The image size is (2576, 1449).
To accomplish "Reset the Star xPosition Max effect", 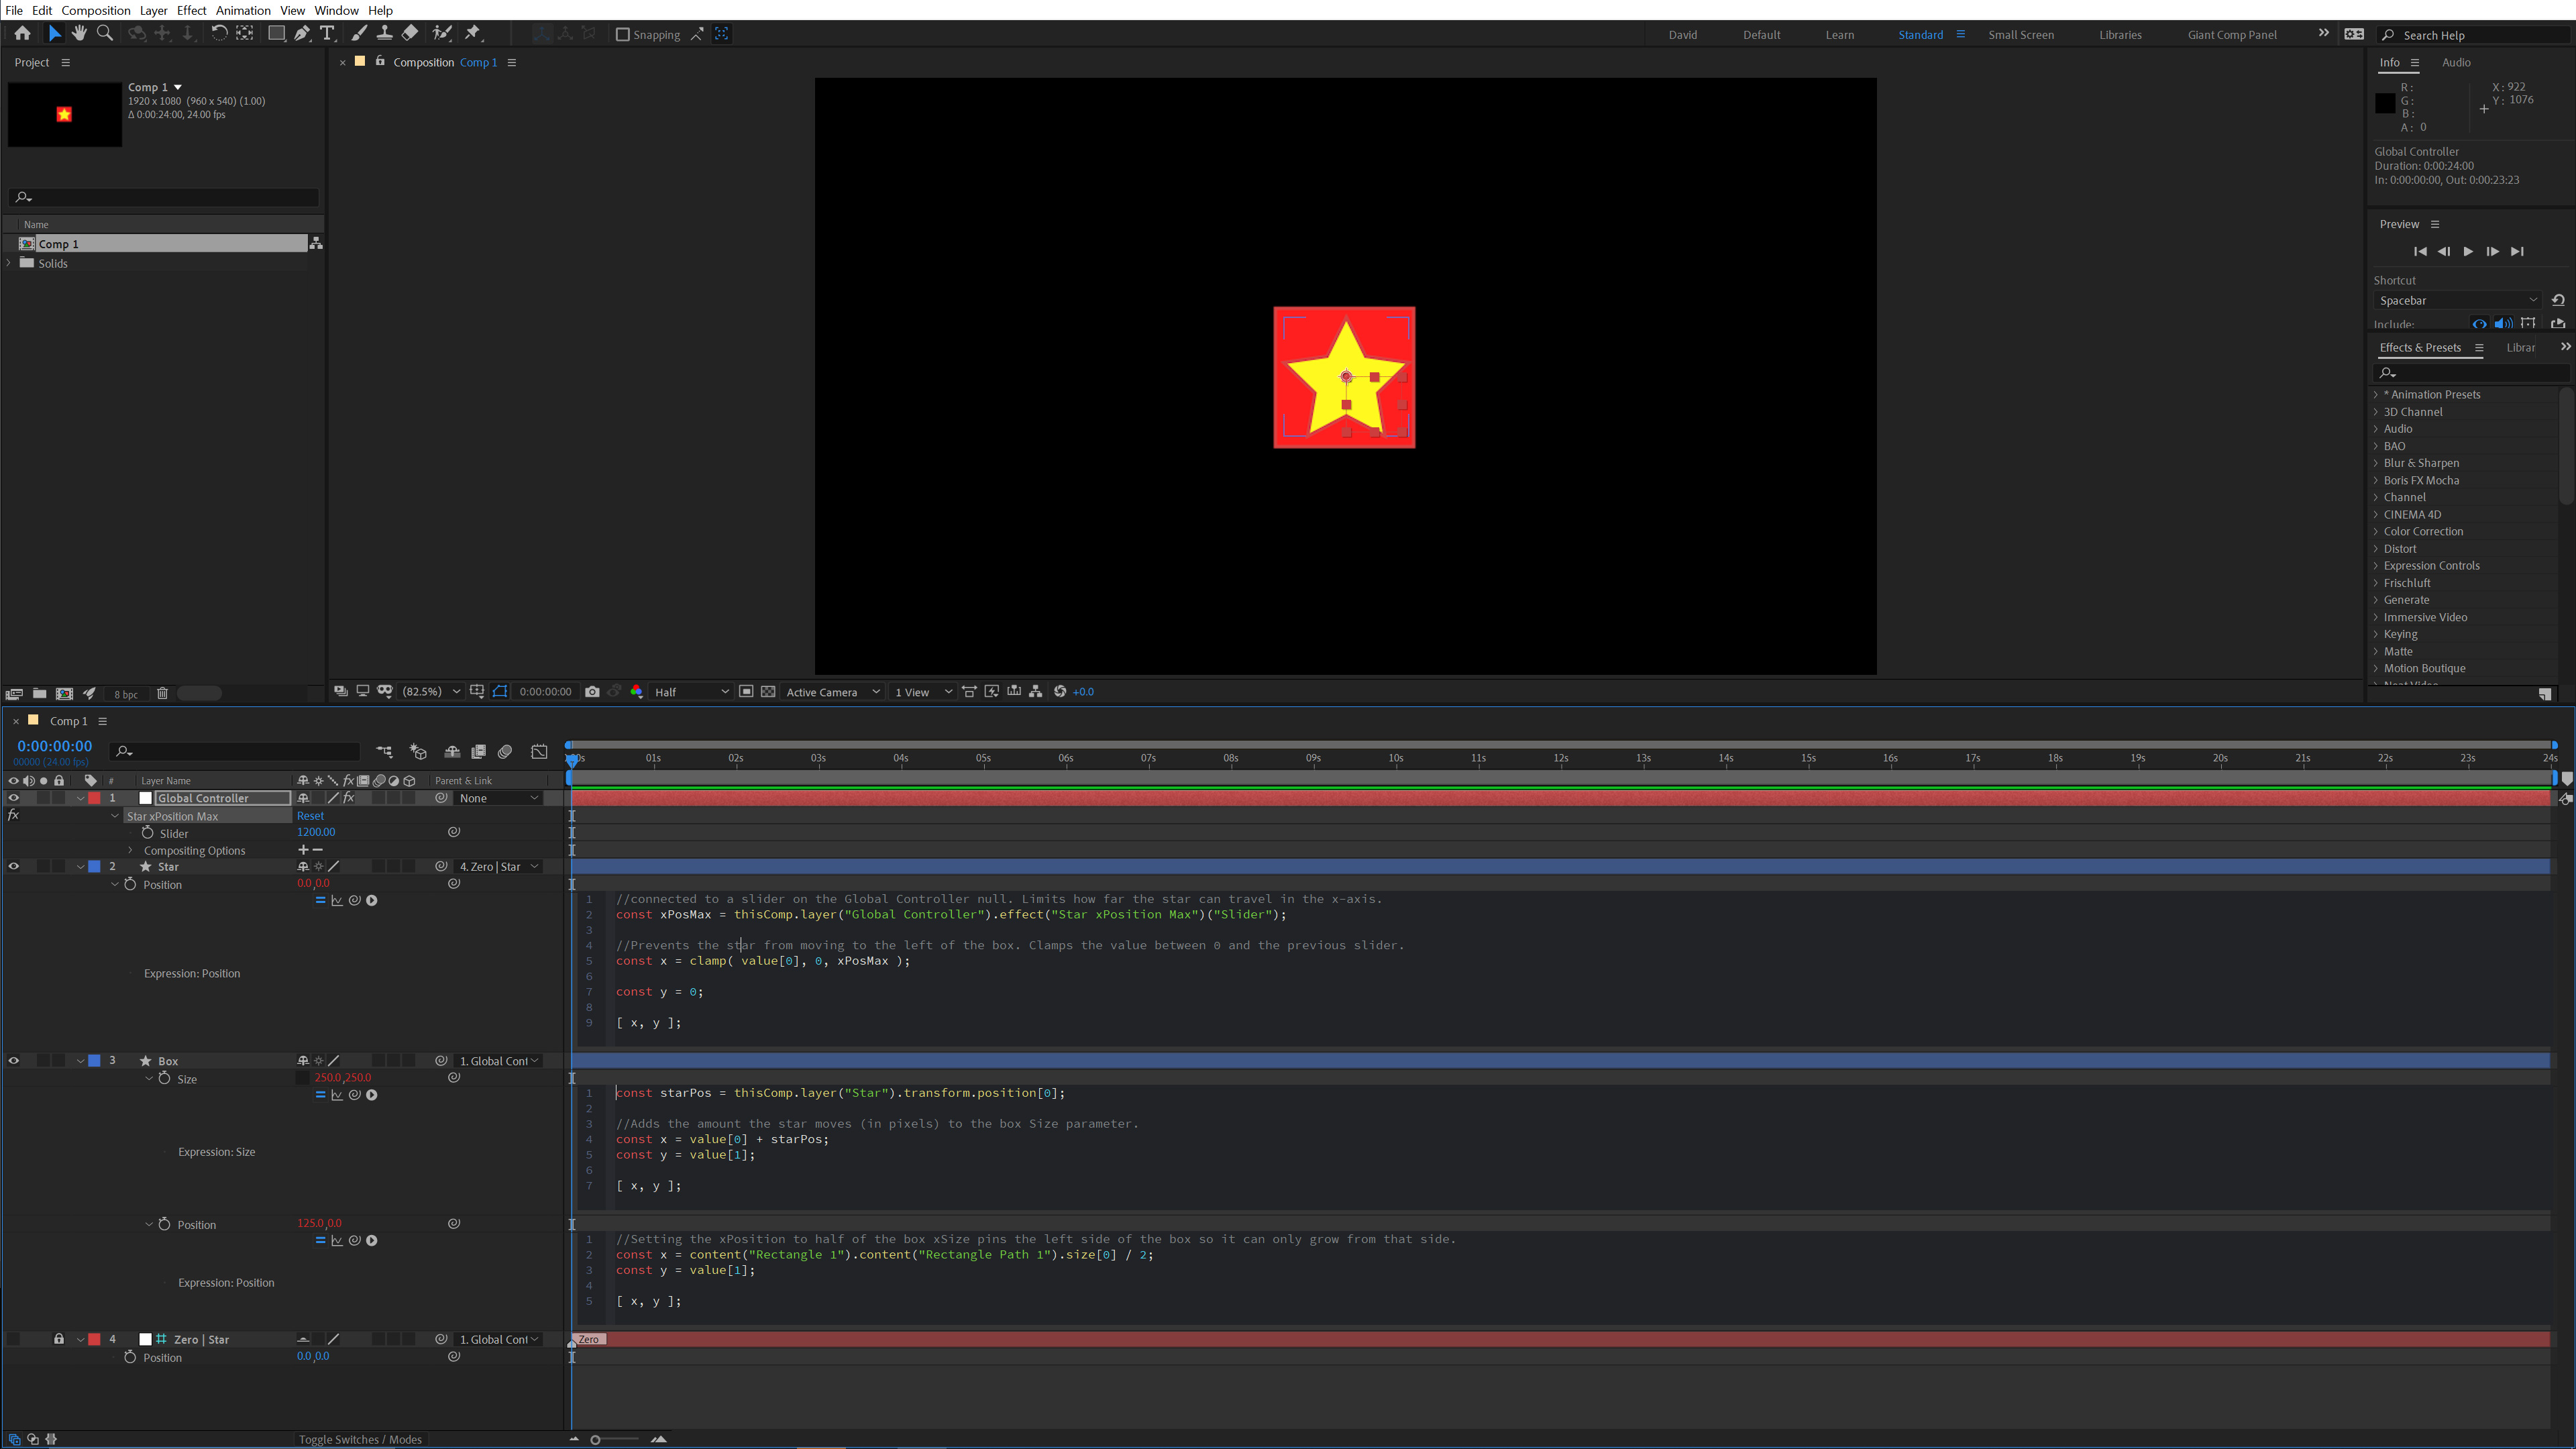I will 310,815.
